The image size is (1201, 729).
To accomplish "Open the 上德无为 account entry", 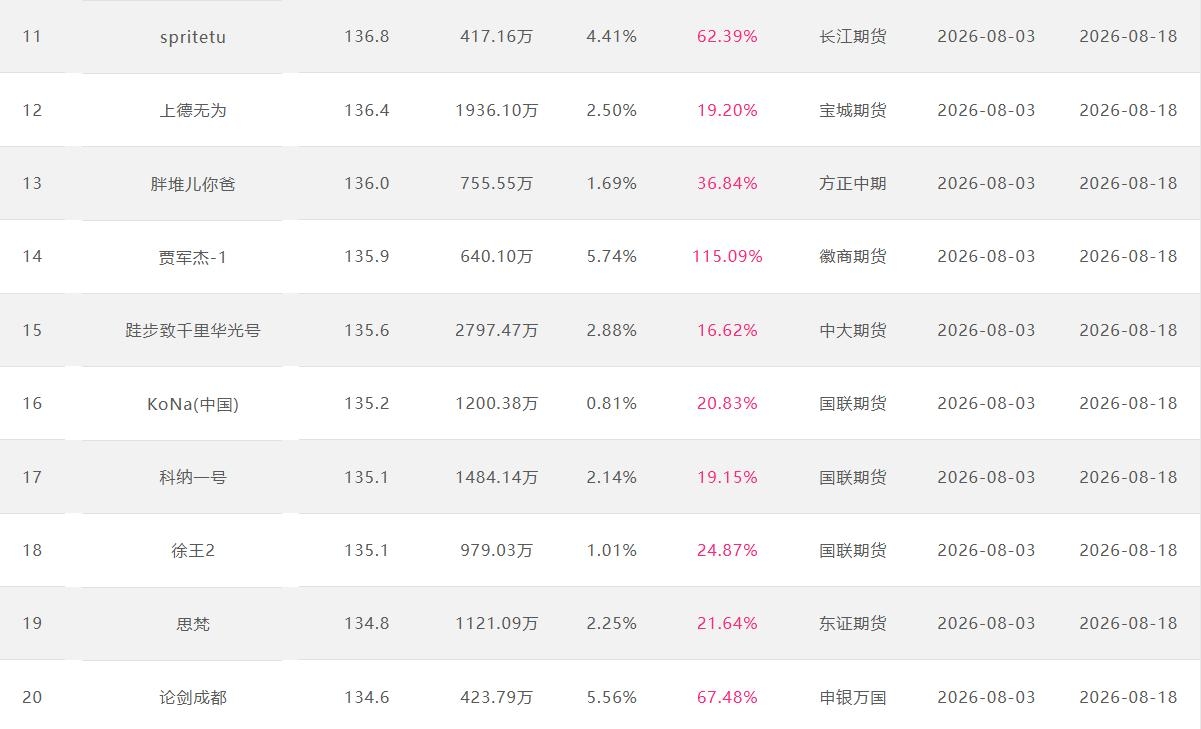I will [193, 110].
